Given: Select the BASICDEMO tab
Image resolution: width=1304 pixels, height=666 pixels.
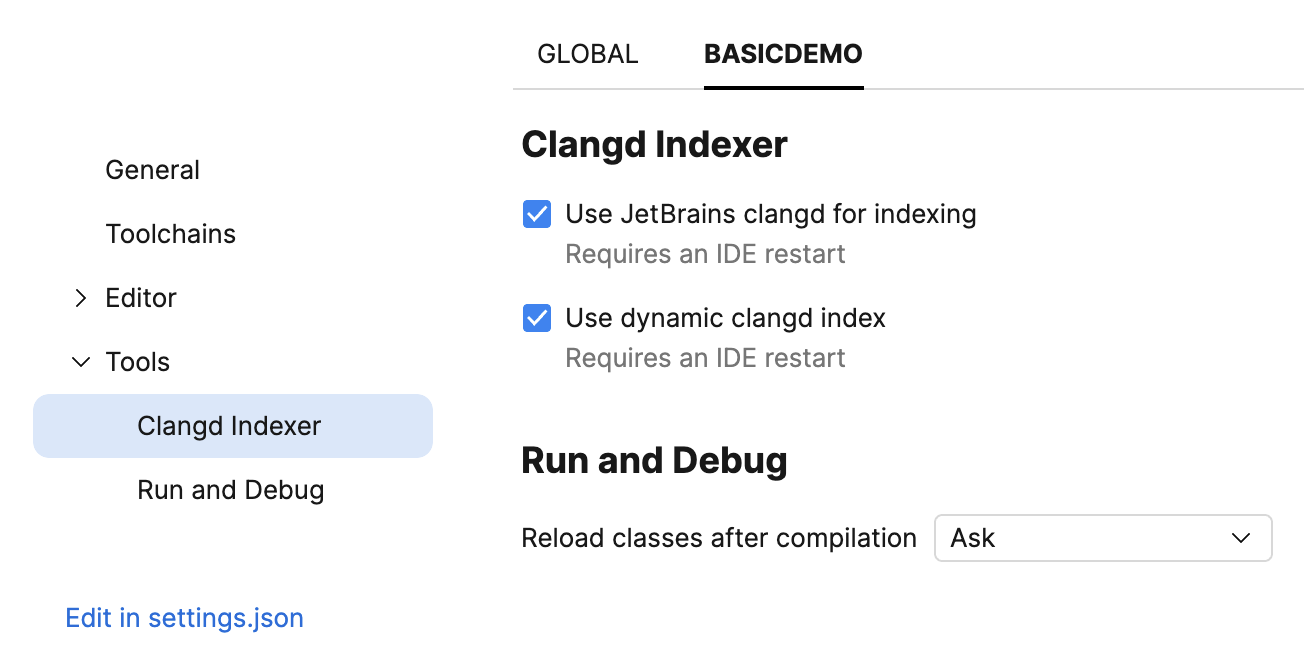Looking at the screenshot, I should tap(783, 54).
